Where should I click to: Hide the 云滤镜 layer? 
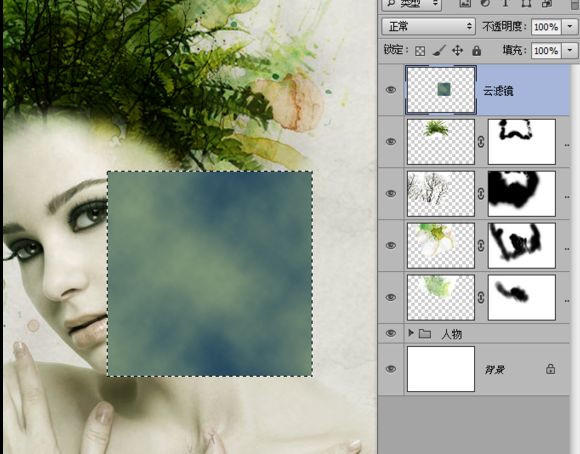(391, 90)
